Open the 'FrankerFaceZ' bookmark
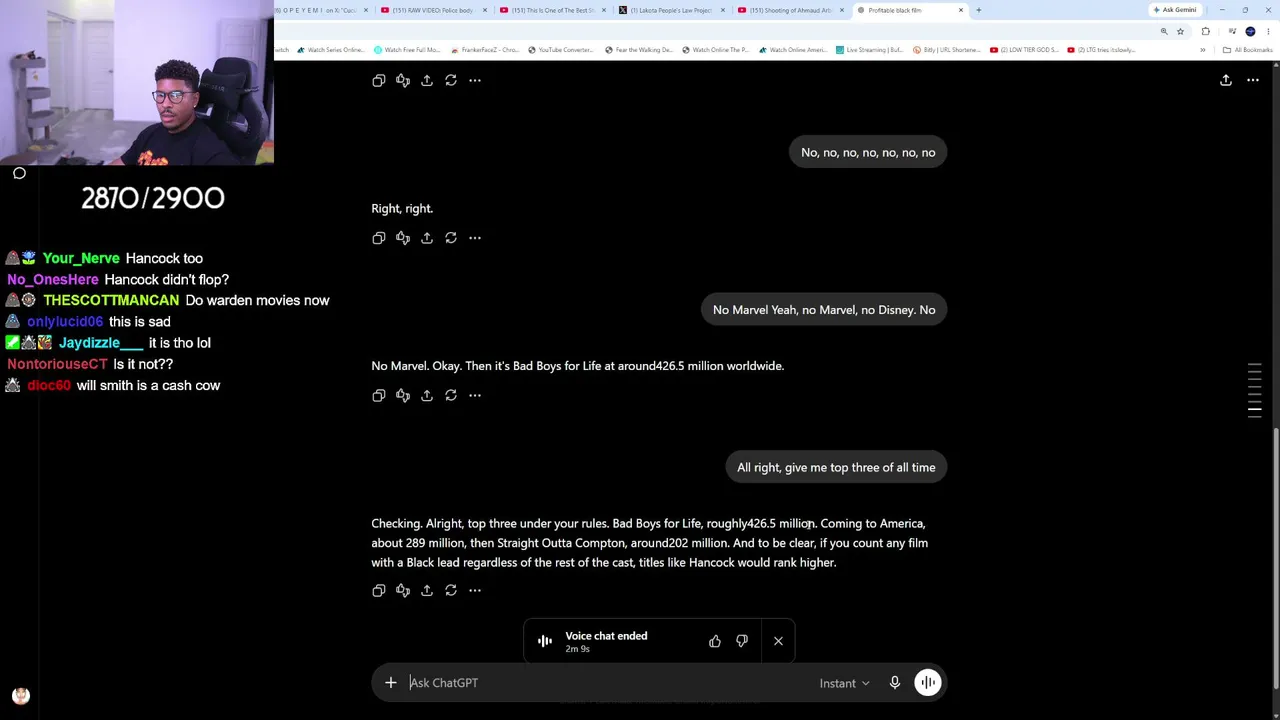The image size is (1280, 720). 485,50
